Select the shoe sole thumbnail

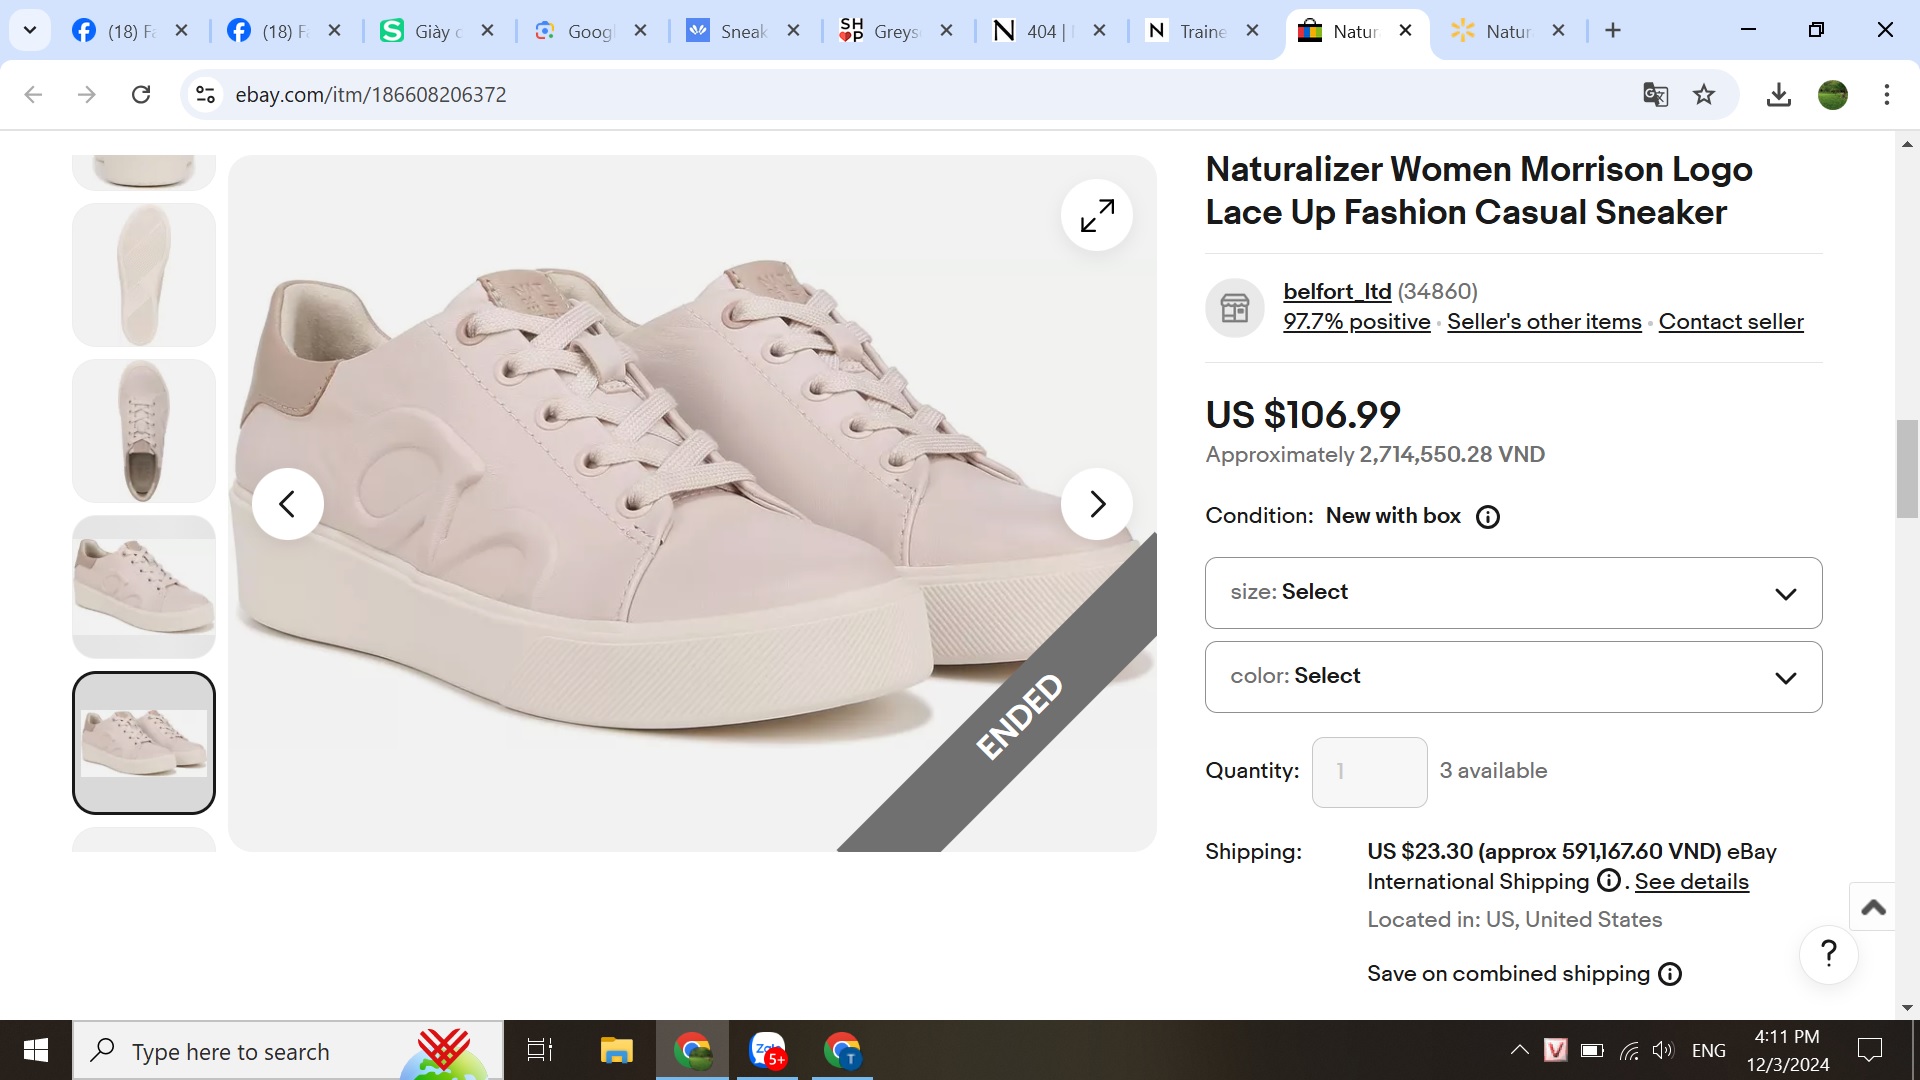pyautogui.click(x=144, y=275)
